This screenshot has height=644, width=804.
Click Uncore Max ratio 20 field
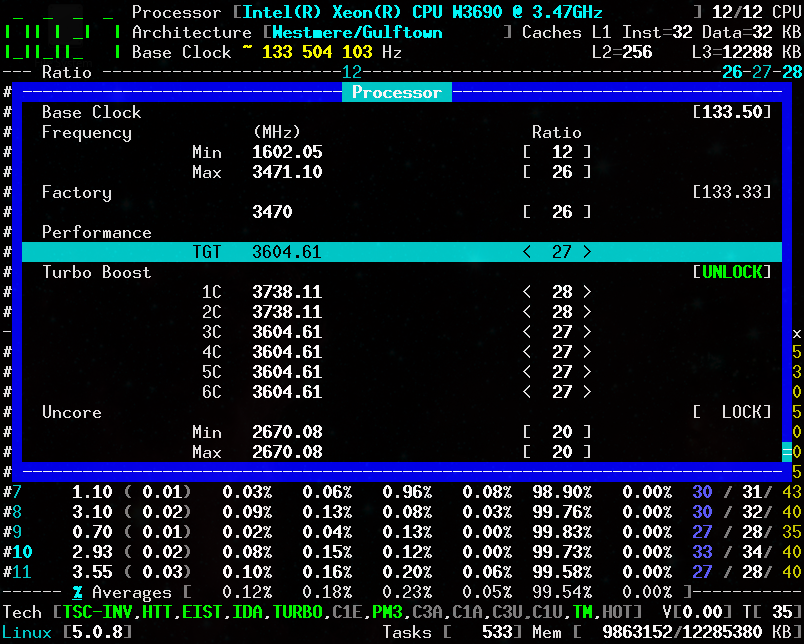click(x=557, y=452)
